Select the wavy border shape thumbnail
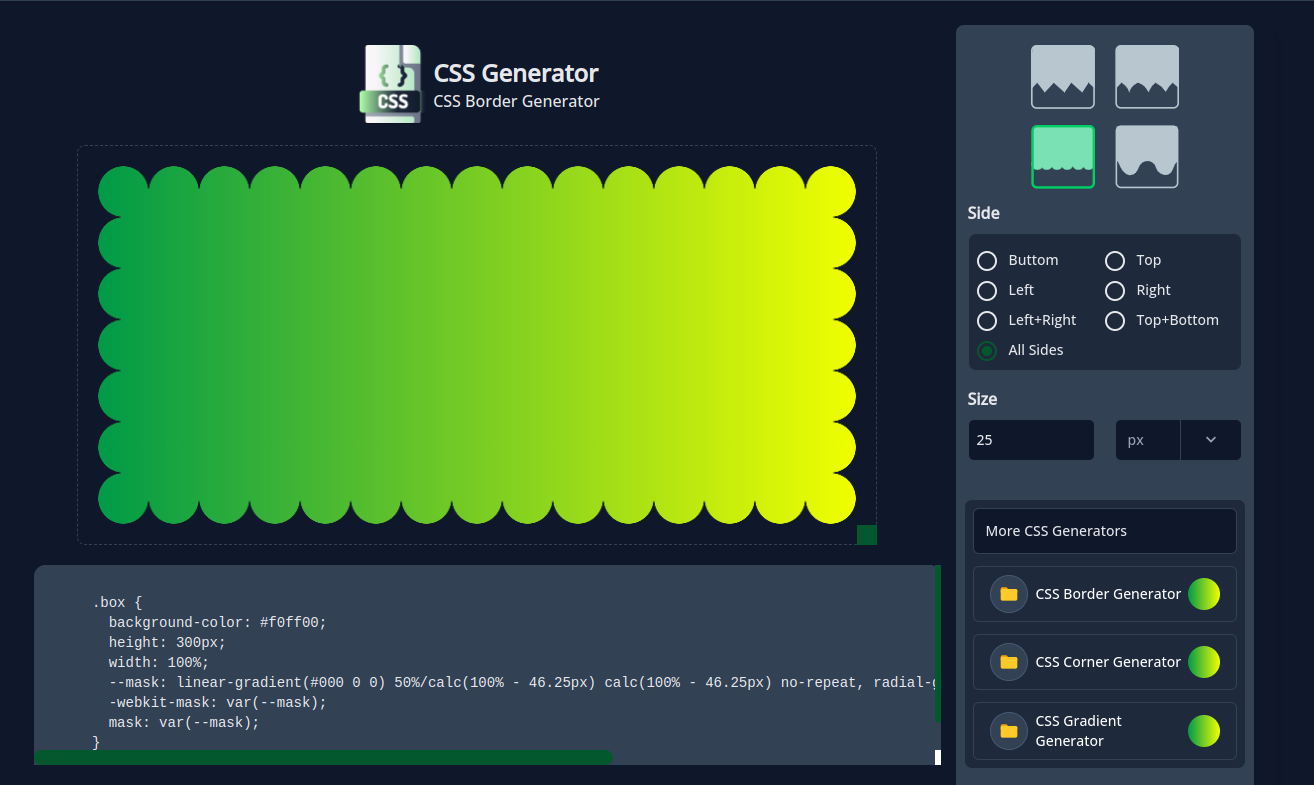Image resolution: width=1314 pixels, height=785 pixels. pos(1147,157)
